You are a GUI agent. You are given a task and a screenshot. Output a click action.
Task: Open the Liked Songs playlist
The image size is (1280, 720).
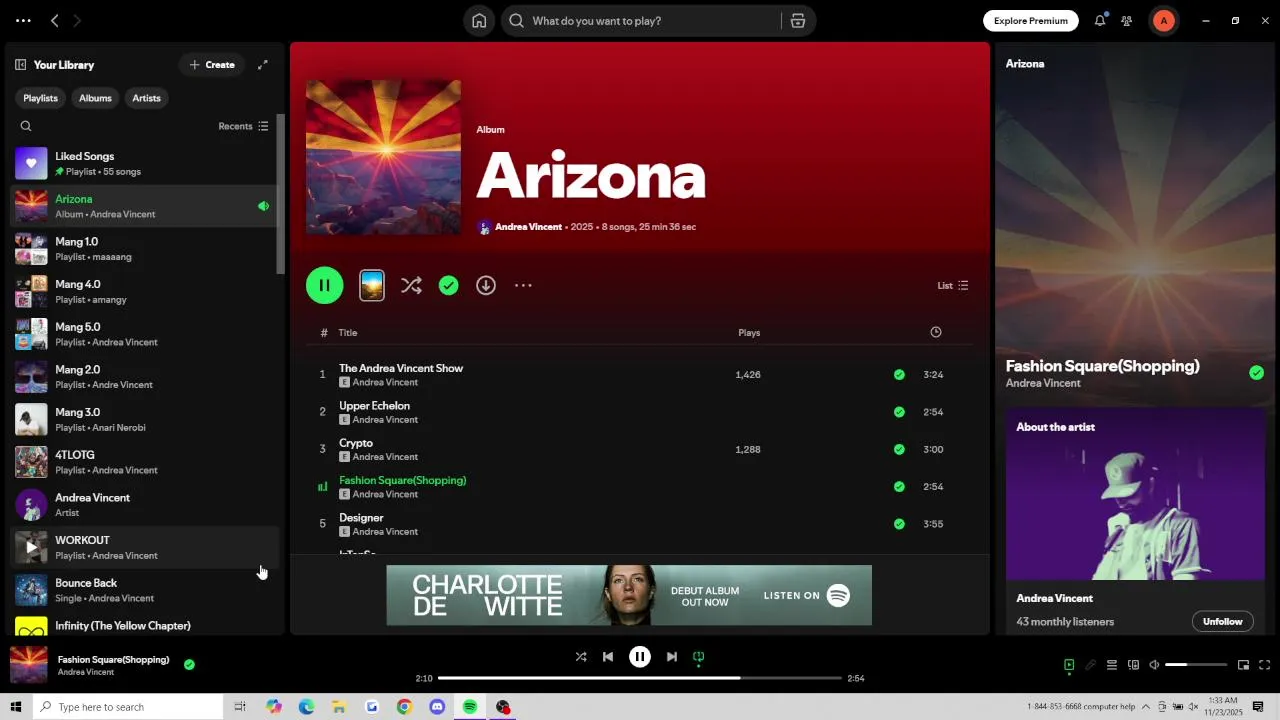coord(143,163)
